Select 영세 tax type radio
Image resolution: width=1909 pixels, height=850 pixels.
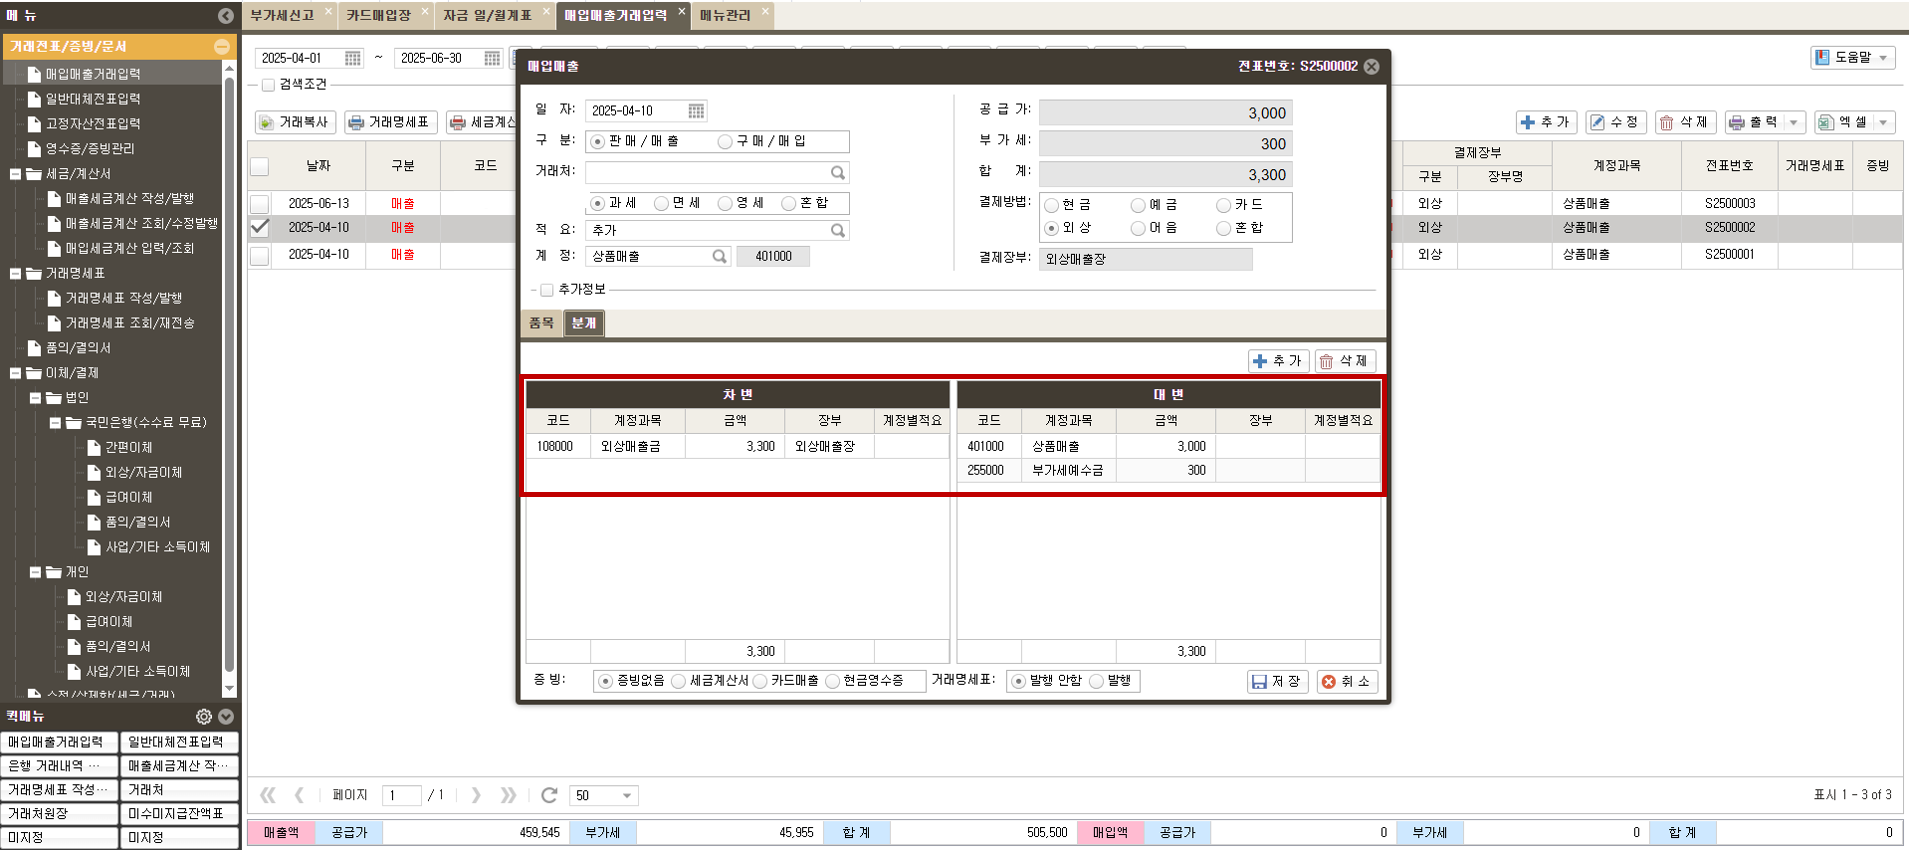point(725,203)
